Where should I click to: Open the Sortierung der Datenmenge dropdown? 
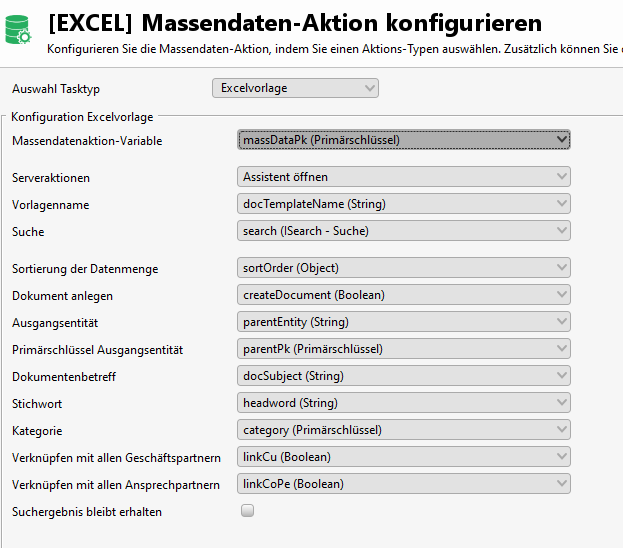(404, 268)
